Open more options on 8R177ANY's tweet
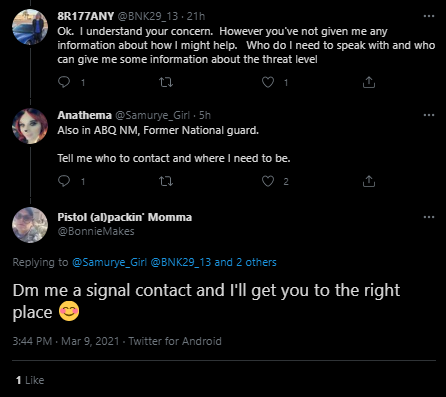This screenshot has height=397, width=446. (x=429, y=16)
